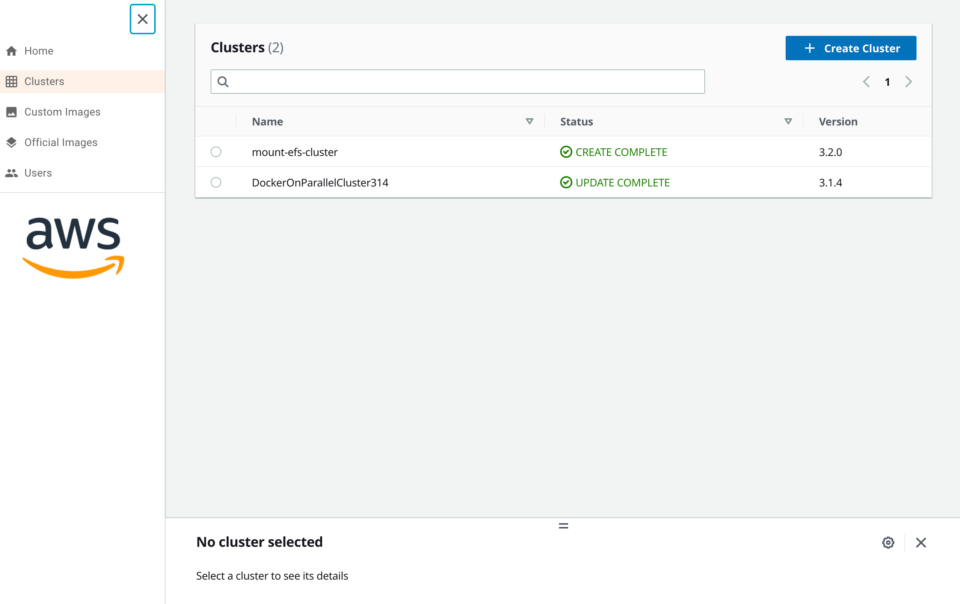Click the Create Cluster button
The image size is (960, 604).
pyautogui.click(x=850, y=47)
